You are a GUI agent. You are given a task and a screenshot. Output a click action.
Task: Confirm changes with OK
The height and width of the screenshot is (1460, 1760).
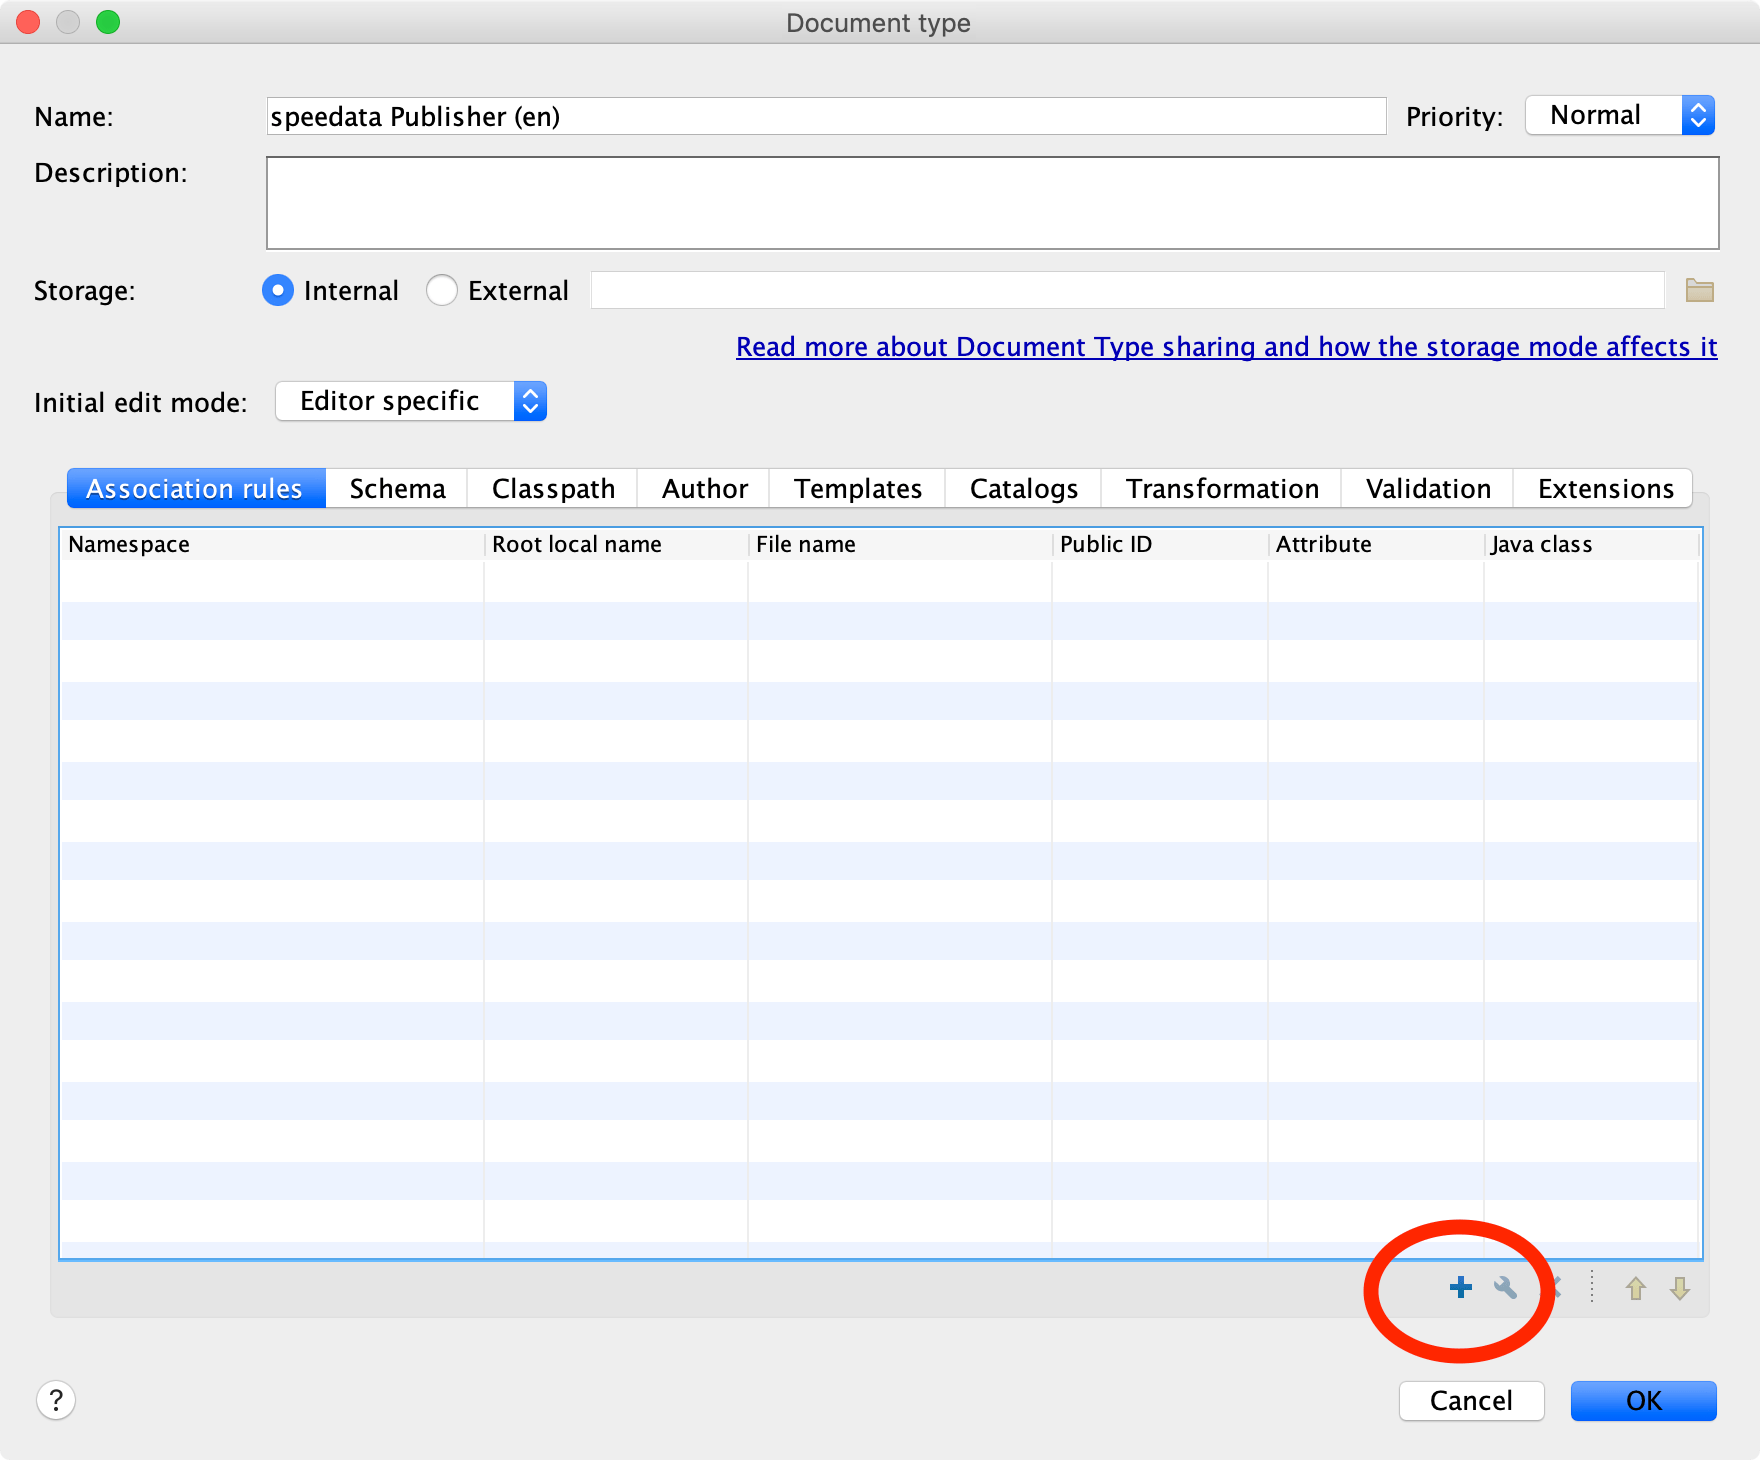[1643, 1401]
